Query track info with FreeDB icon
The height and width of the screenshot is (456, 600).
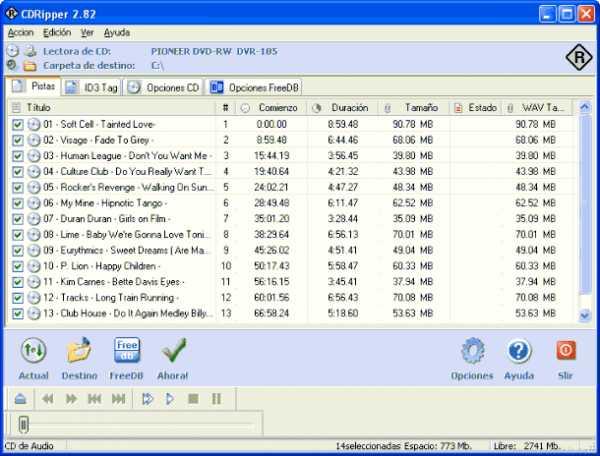coord(127,350)
